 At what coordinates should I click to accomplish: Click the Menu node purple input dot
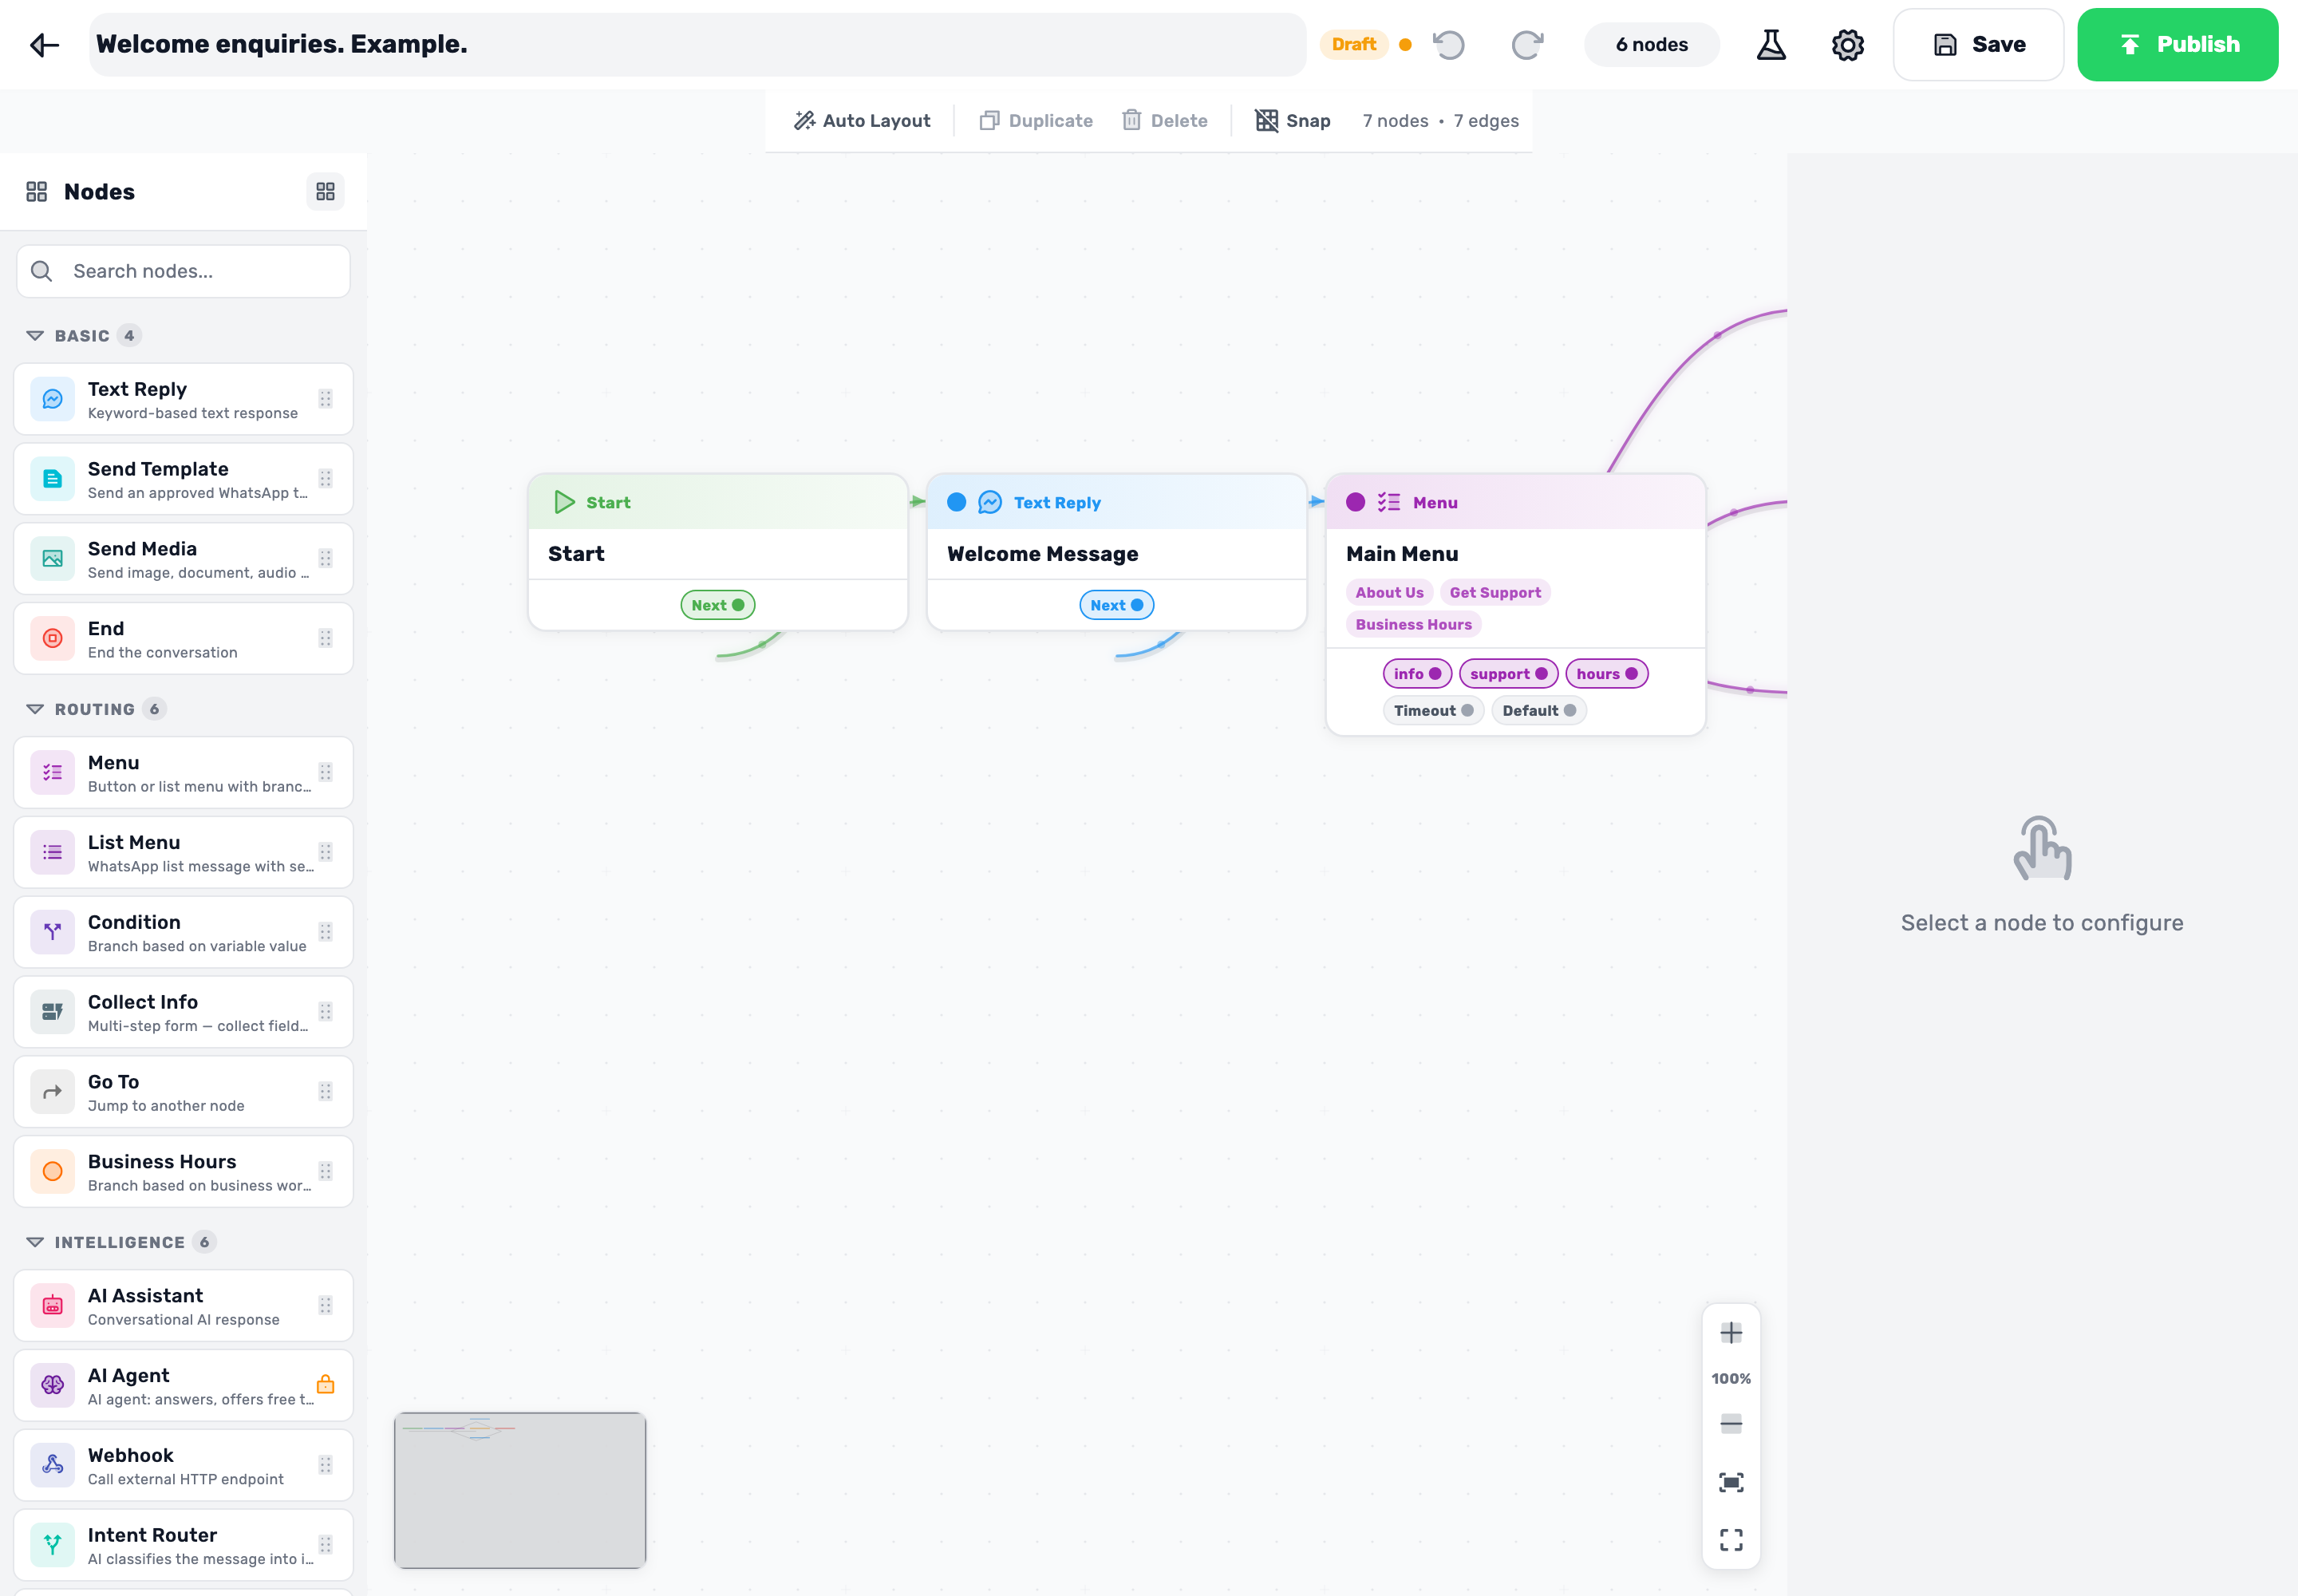1355,502
